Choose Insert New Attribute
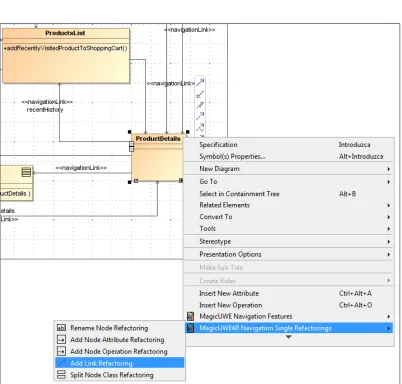The image size is (402, 384). (289, 293)
